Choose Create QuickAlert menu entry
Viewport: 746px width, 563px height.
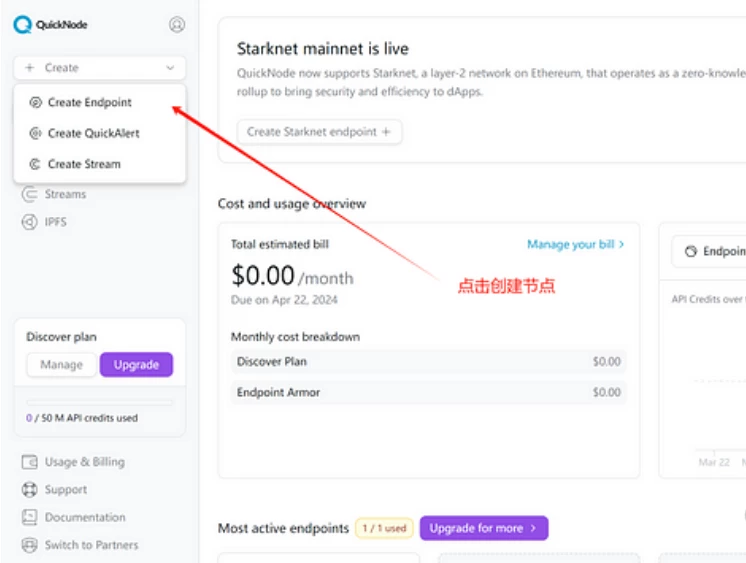point(93,133)
